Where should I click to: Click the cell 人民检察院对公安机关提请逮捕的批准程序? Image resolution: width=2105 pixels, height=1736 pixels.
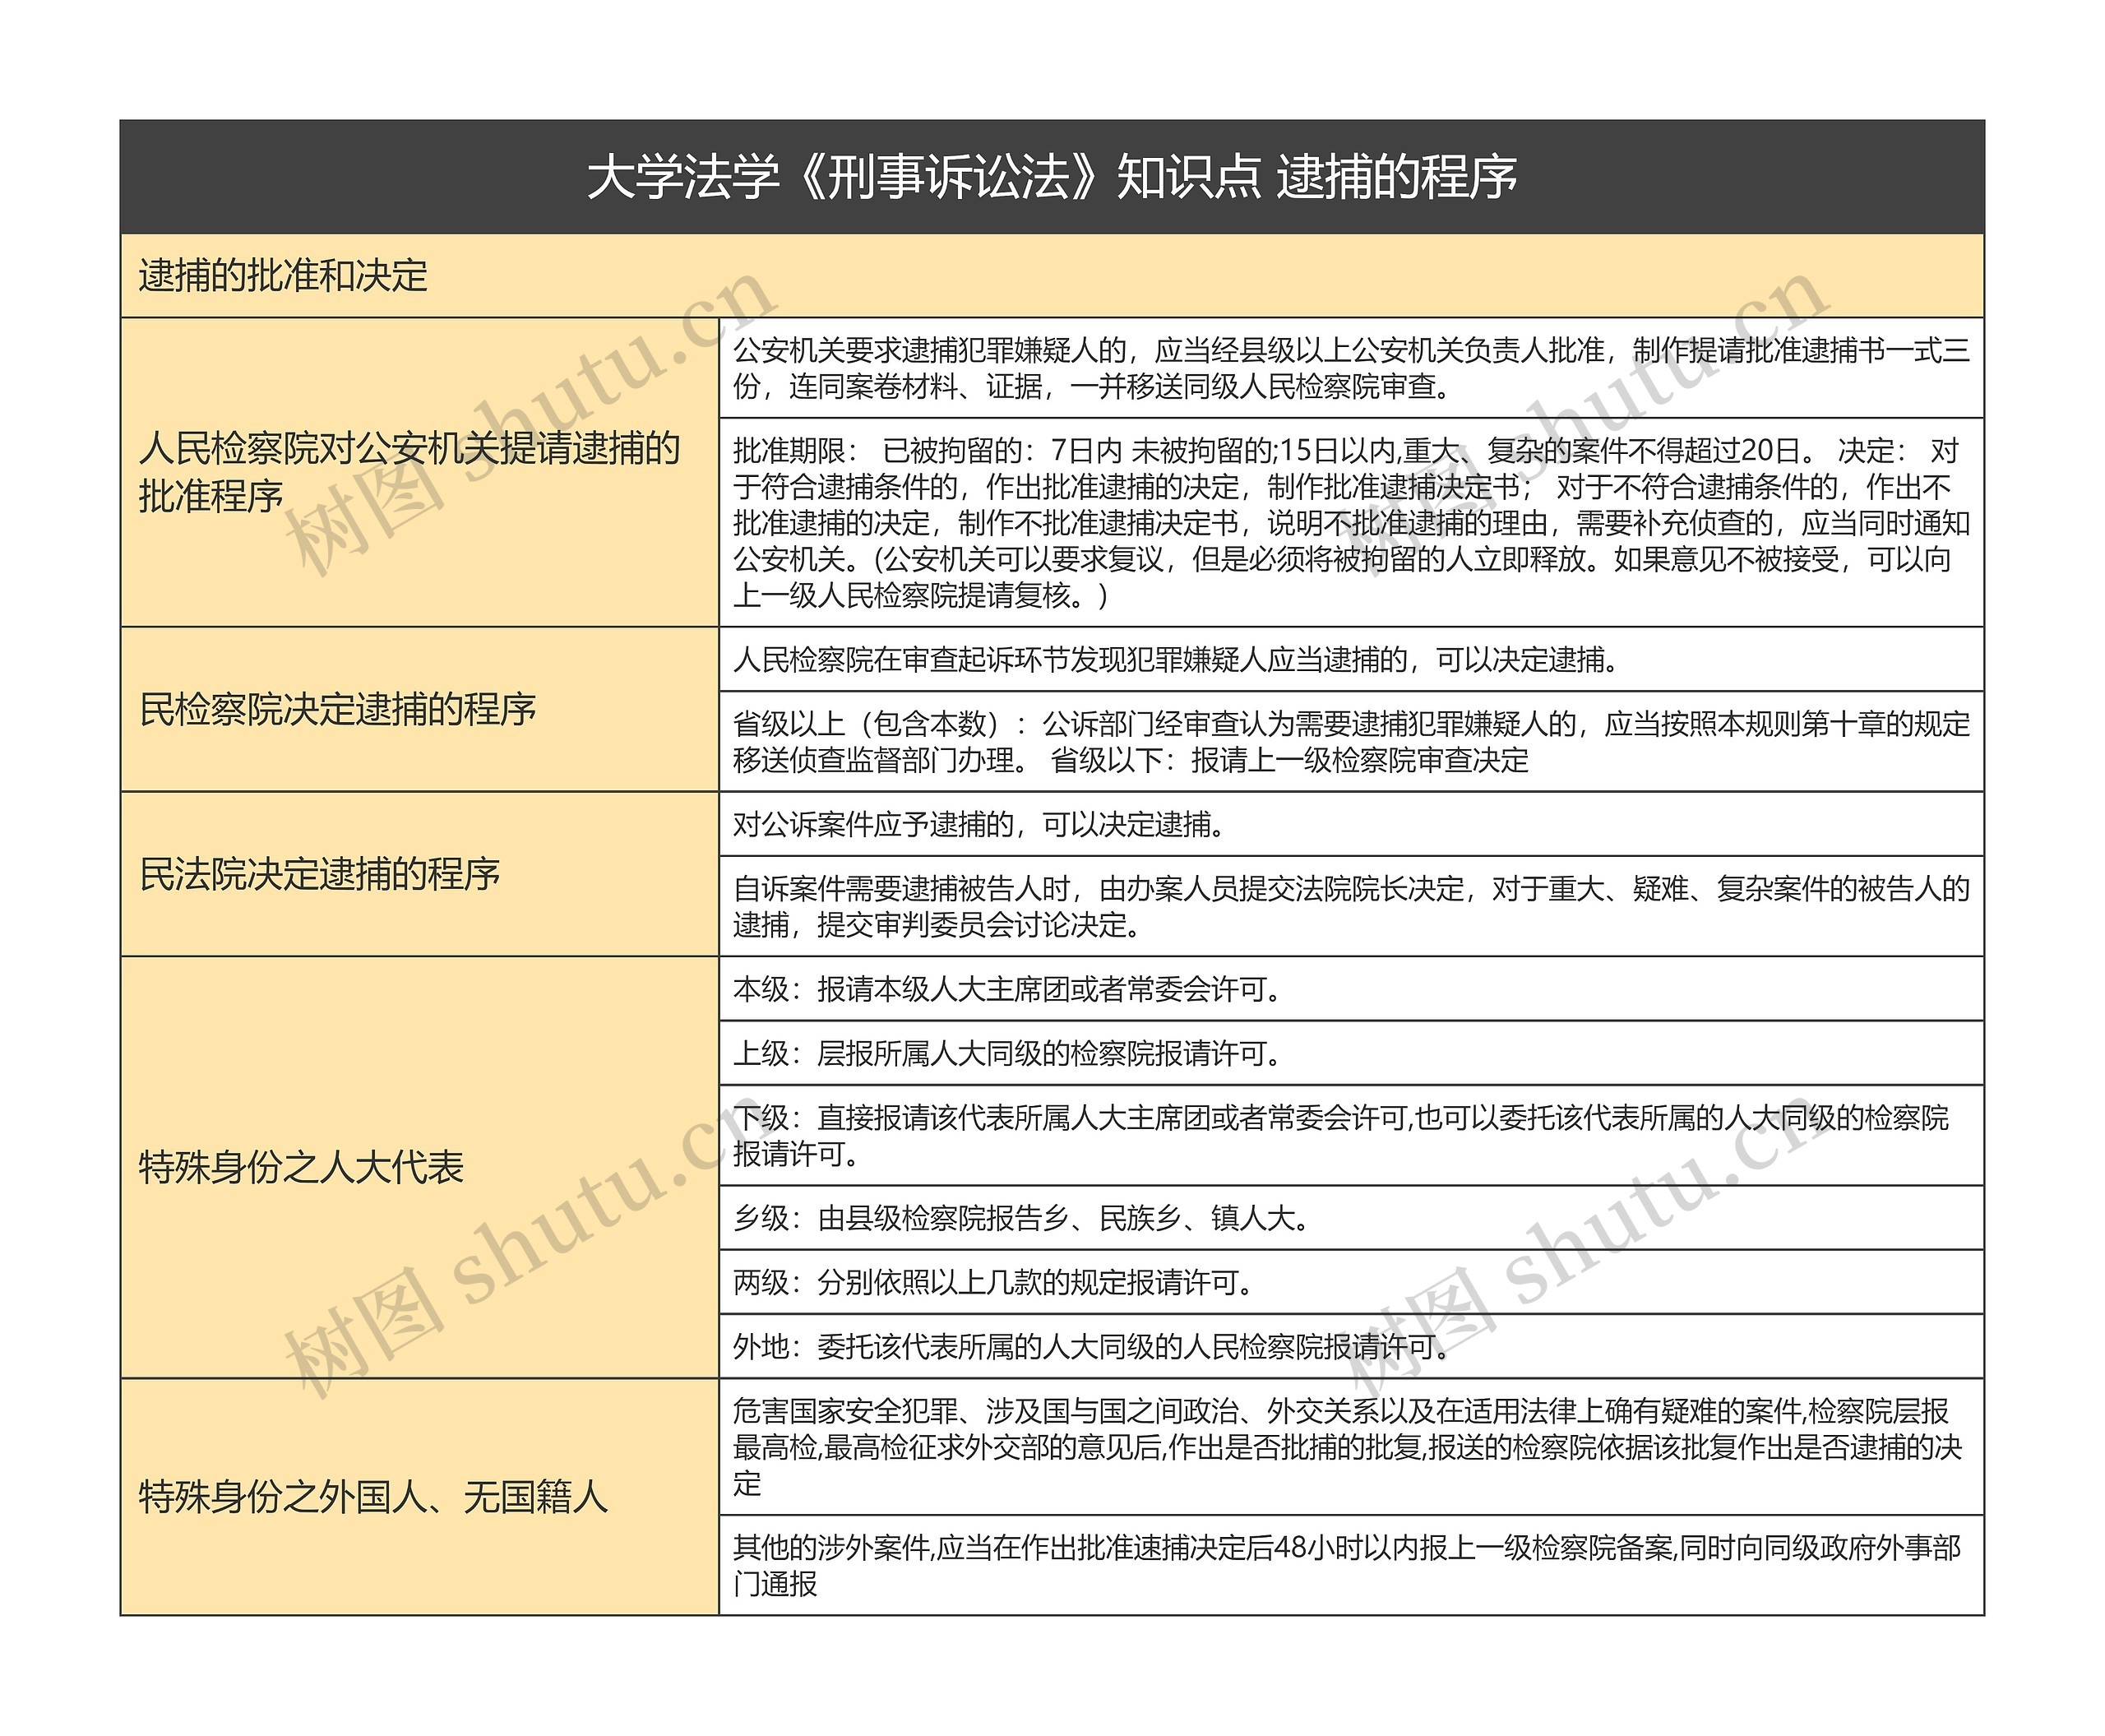click(420, 472)
